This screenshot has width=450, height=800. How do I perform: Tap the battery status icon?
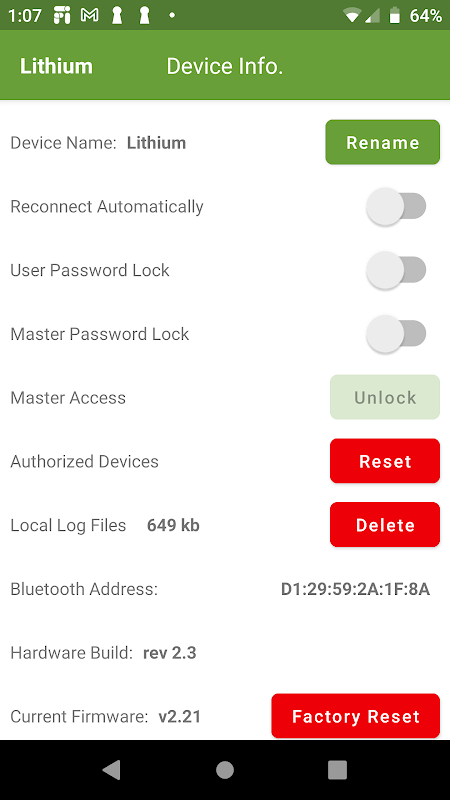[395, 16]
